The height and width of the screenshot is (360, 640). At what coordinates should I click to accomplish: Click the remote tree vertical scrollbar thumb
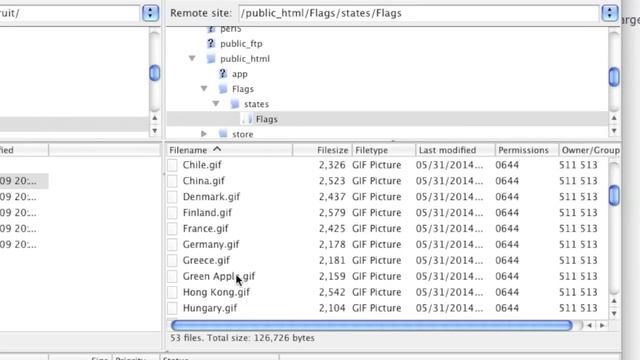614,77
